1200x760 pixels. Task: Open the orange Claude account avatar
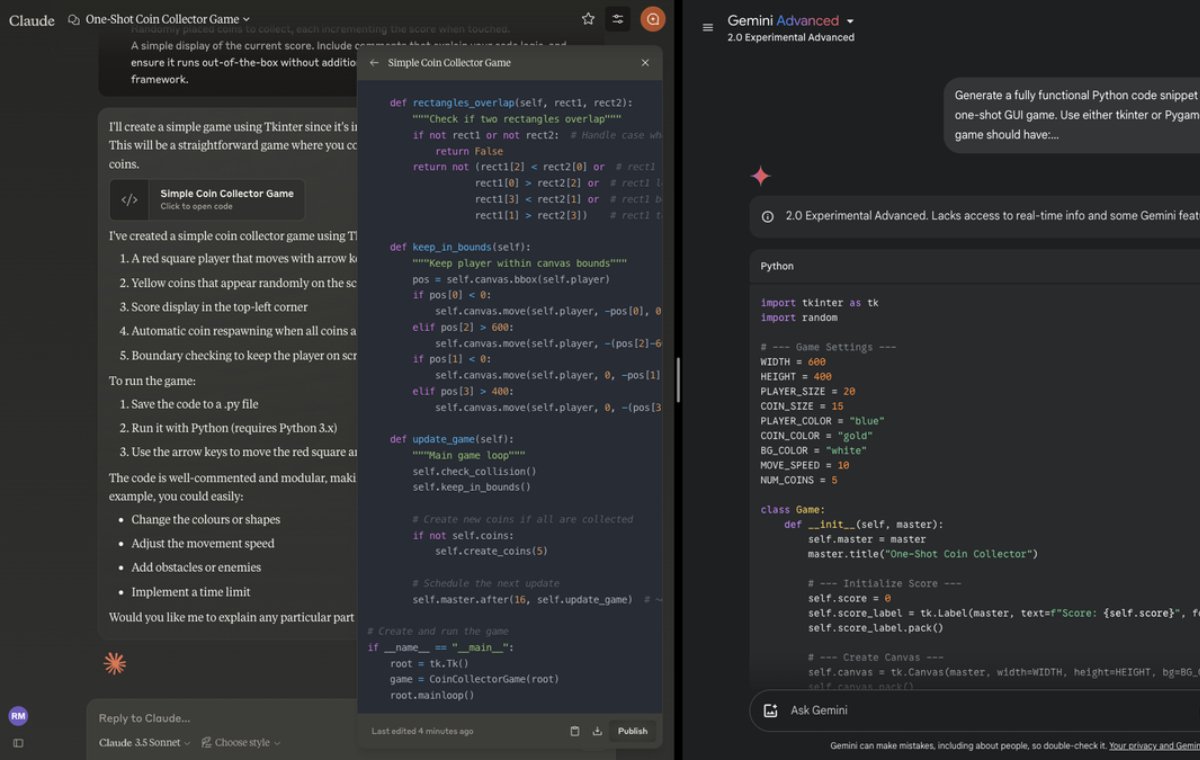[x=653, y=18]
